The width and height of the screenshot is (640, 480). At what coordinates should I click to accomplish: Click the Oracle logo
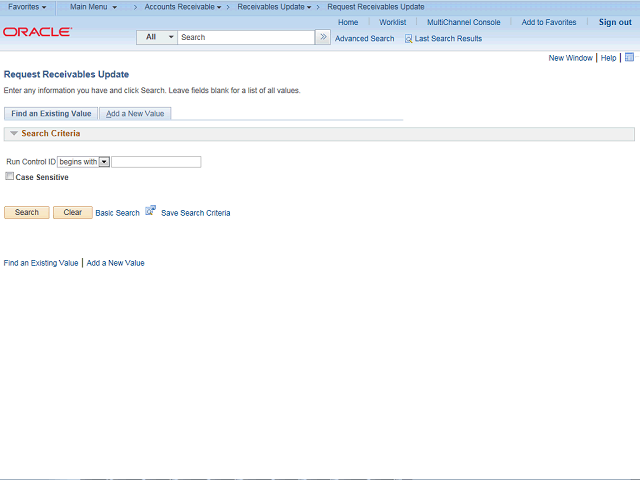click(38, 32)
